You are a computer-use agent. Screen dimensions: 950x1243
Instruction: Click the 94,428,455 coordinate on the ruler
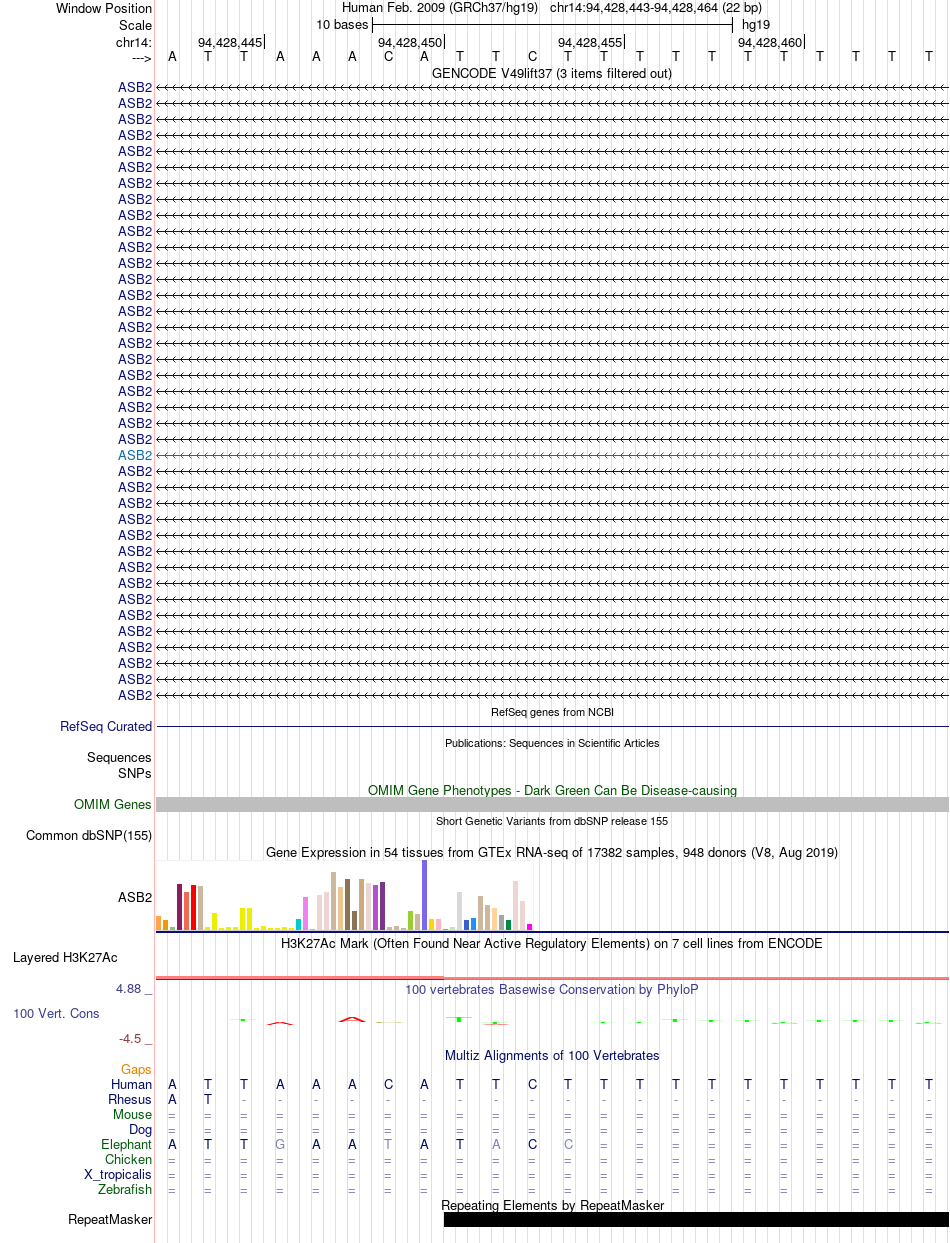[x=590, y=42]
